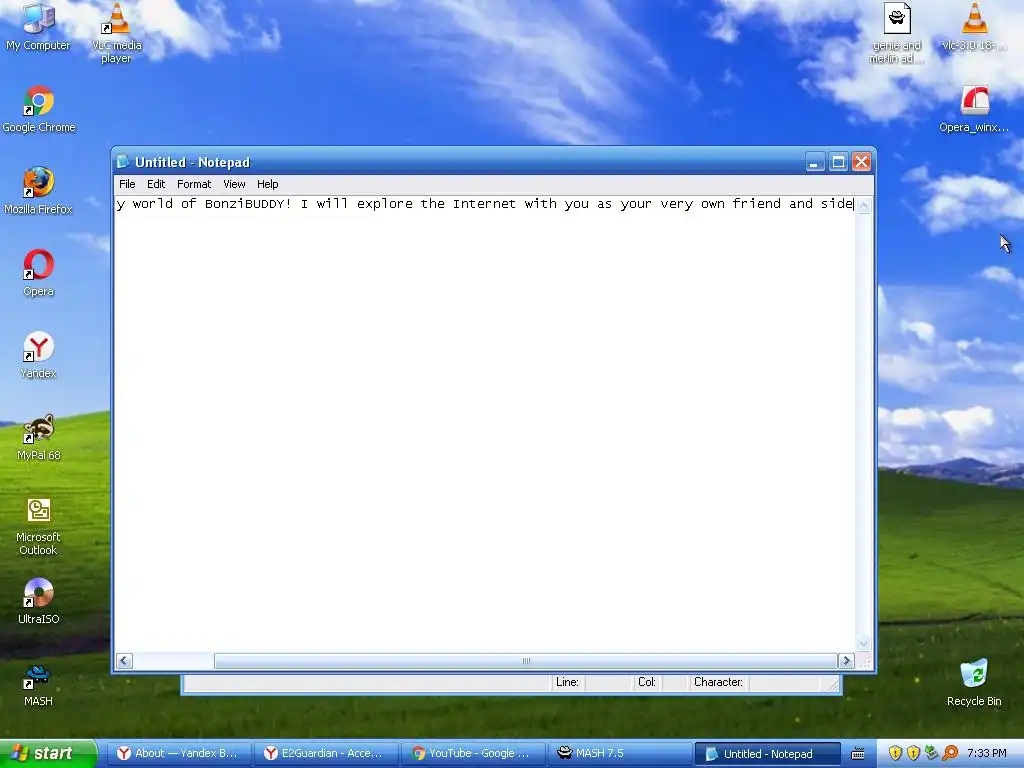
Task: Switch to E2Guardian taskbar button
Action: [325, 753]
